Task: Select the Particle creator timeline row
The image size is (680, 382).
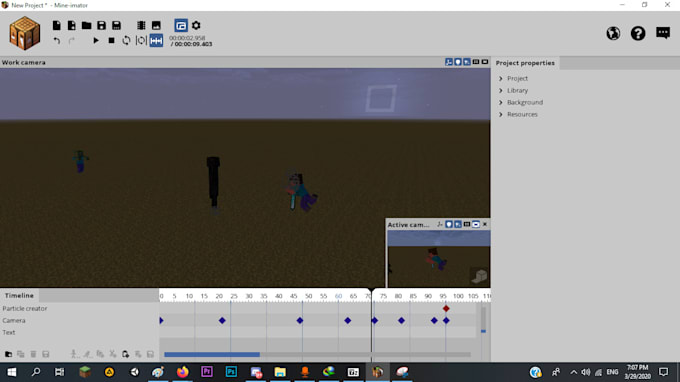Action: tap(79, 308)
